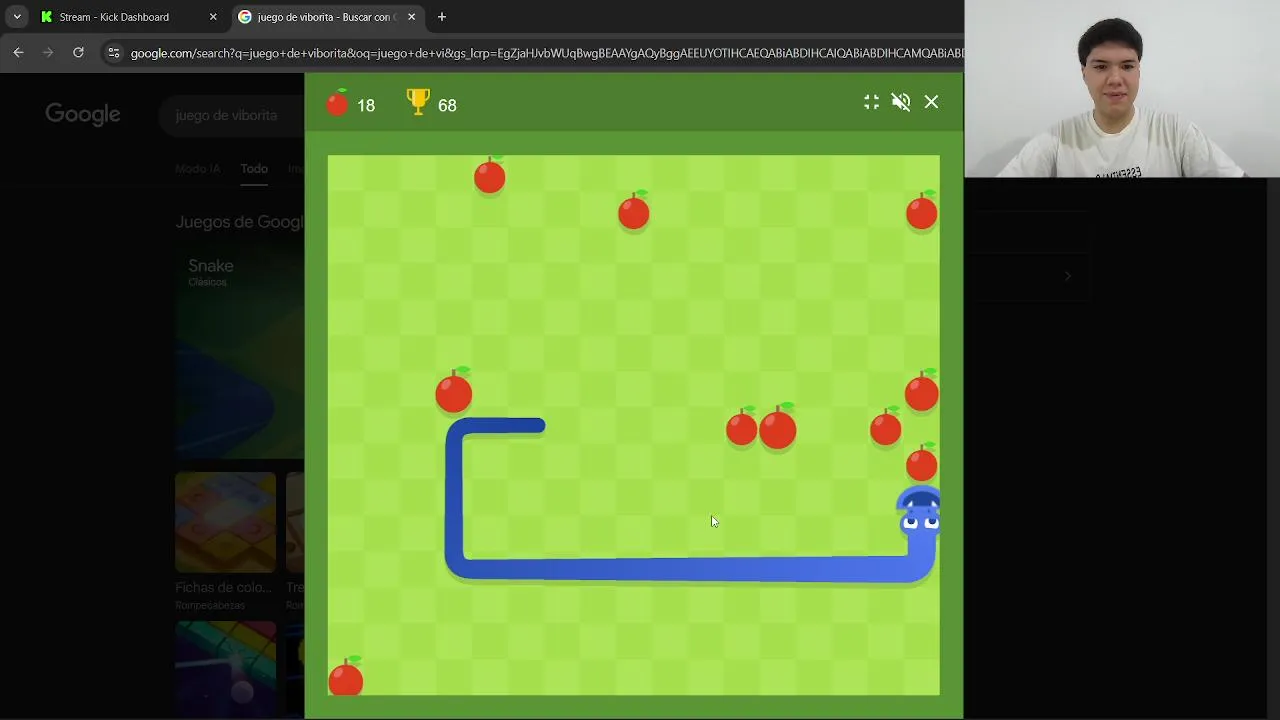Click the high score value 68
This screenshot has height=720, width=1280.
447,105
